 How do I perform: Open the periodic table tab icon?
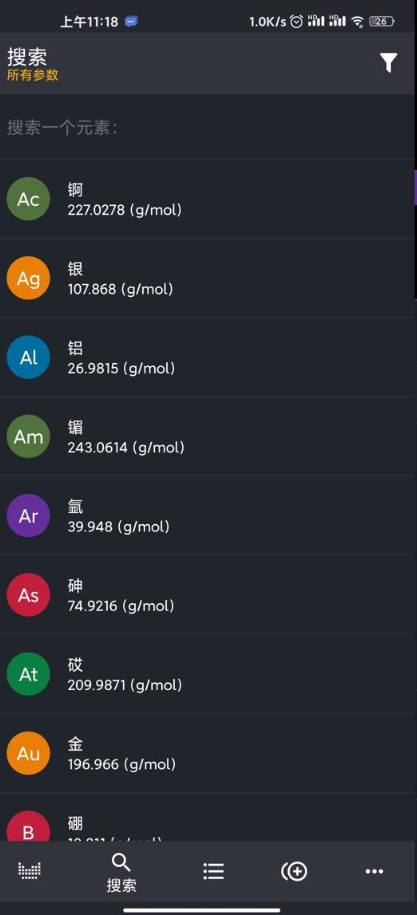pos(29,871)
